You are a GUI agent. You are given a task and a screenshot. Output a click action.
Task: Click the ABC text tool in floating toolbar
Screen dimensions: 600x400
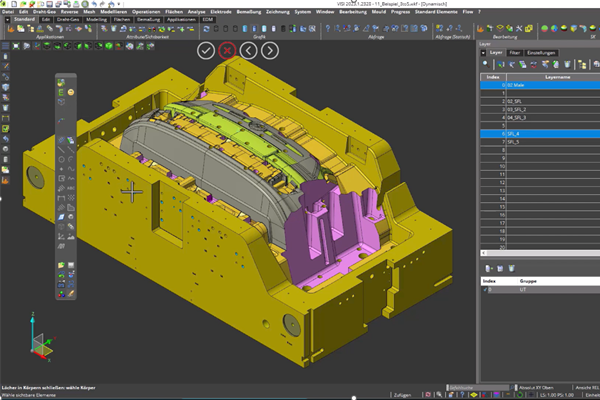point(71,188)
